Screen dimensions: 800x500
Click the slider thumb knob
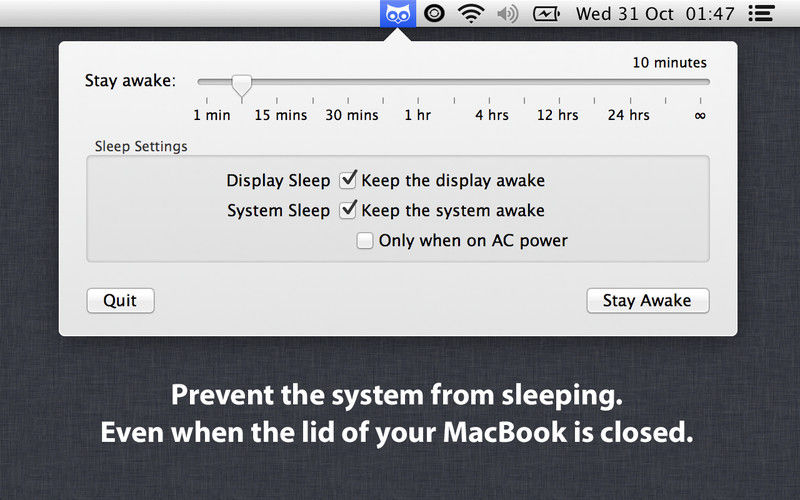click(241, 85)
